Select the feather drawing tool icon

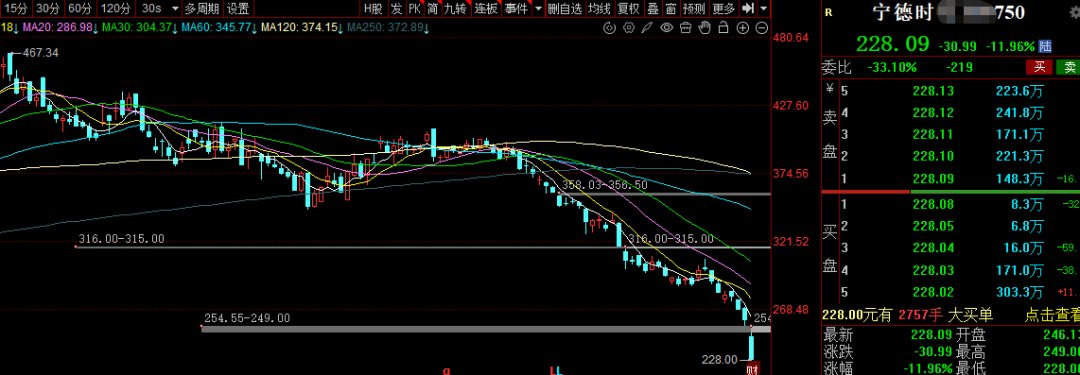point(647,28)
